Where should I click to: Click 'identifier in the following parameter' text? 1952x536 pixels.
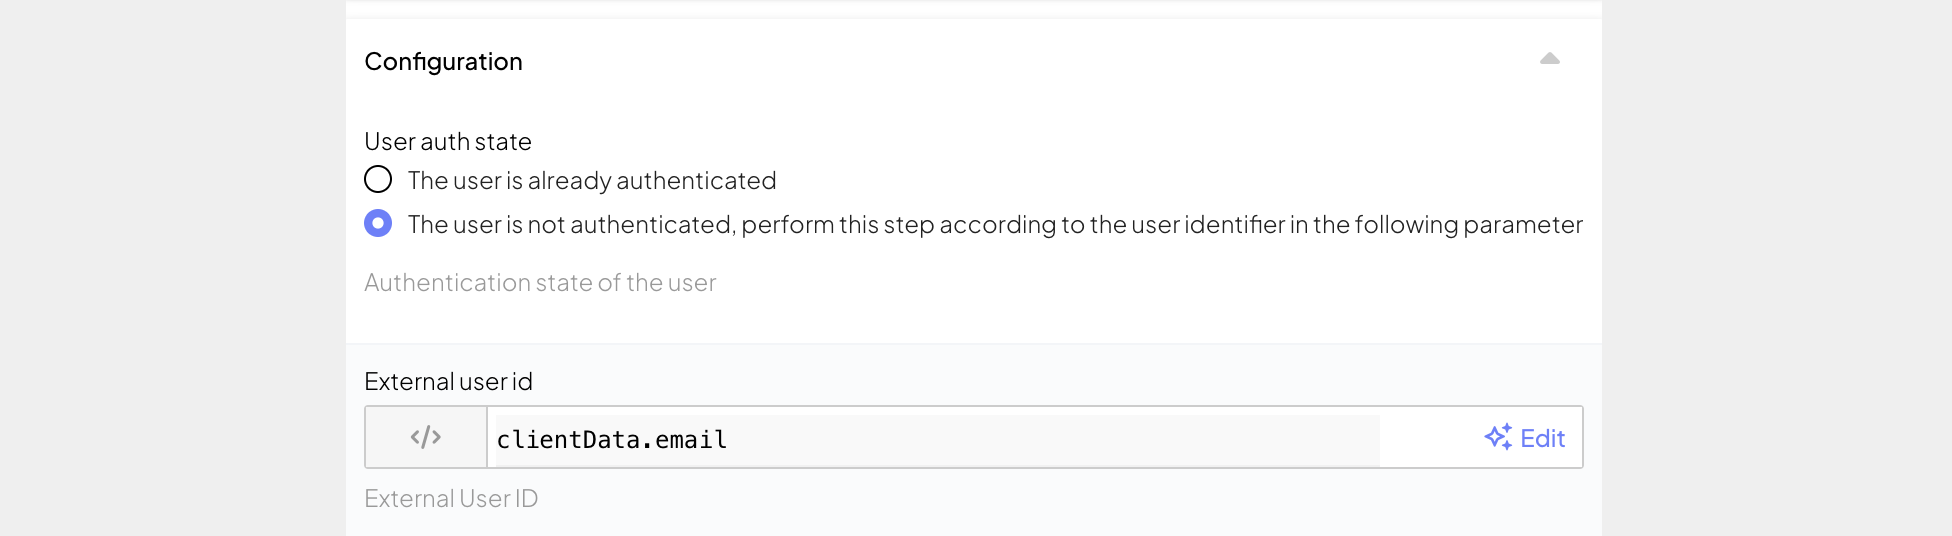[x=1383, y=225]
